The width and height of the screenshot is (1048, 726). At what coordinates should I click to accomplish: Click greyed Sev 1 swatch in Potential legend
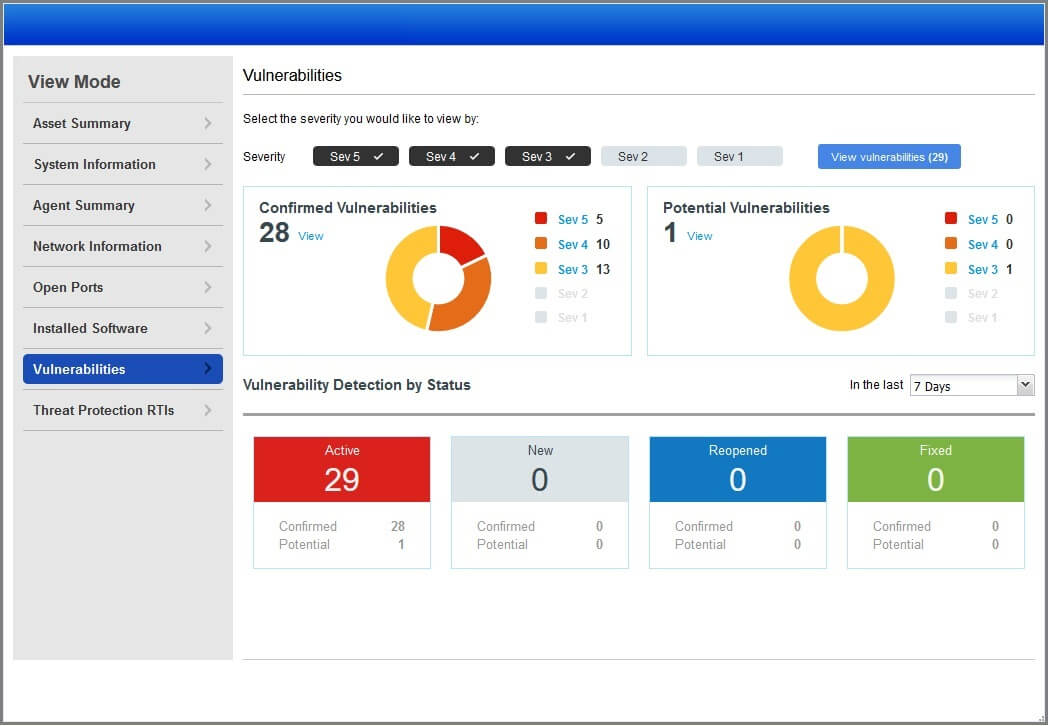[x=951, y=317]
